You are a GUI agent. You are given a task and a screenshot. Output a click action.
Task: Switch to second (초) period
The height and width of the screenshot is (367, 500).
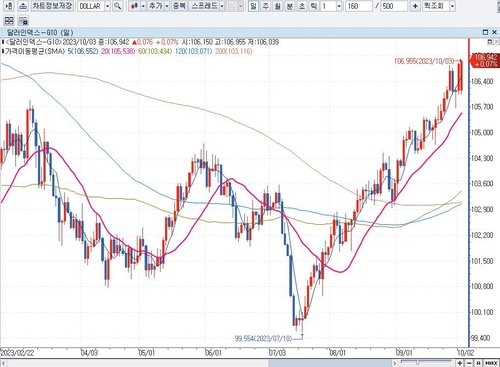(x=301, y=6)
